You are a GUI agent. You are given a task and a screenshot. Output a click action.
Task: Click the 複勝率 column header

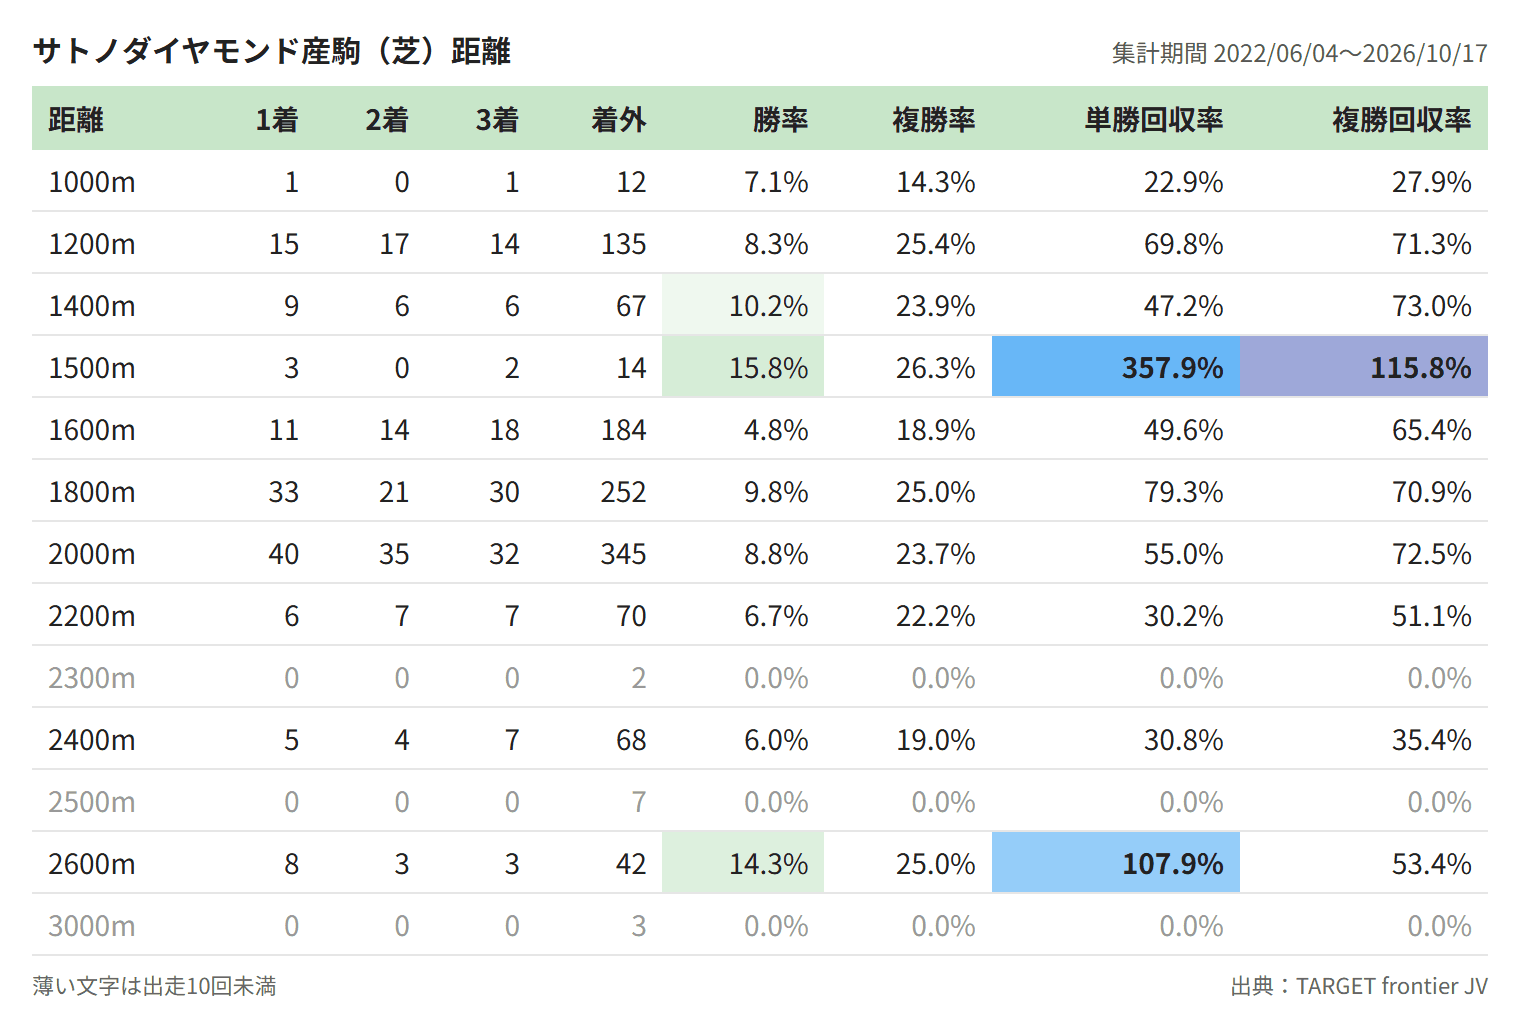pyautogui.click(x=933, y=120)
